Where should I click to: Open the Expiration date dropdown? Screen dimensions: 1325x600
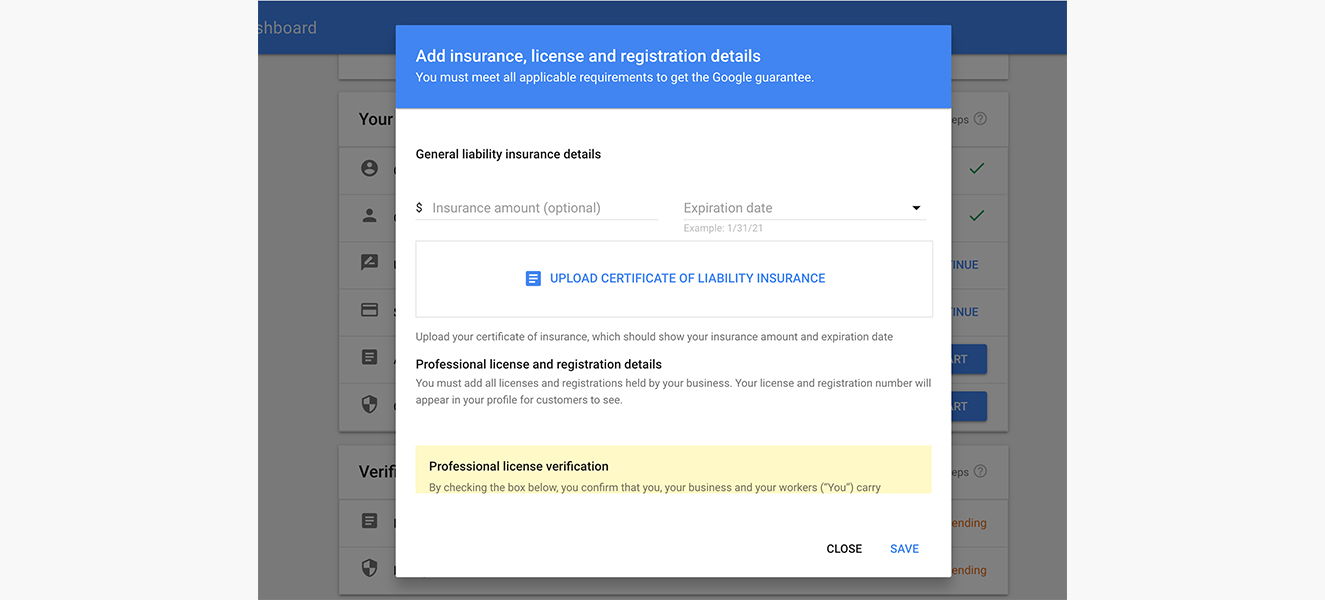tap(915, 207)
